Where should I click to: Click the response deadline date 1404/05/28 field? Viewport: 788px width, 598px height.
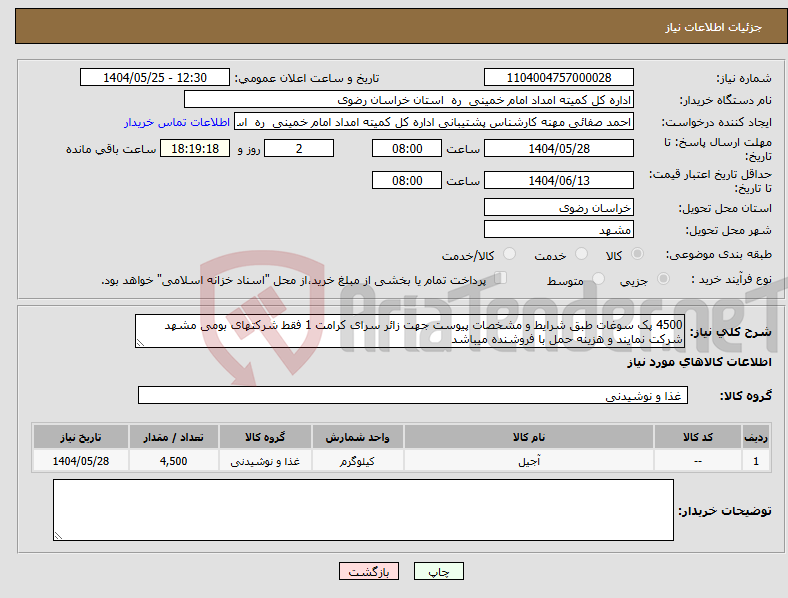click(x=559, y=148)
